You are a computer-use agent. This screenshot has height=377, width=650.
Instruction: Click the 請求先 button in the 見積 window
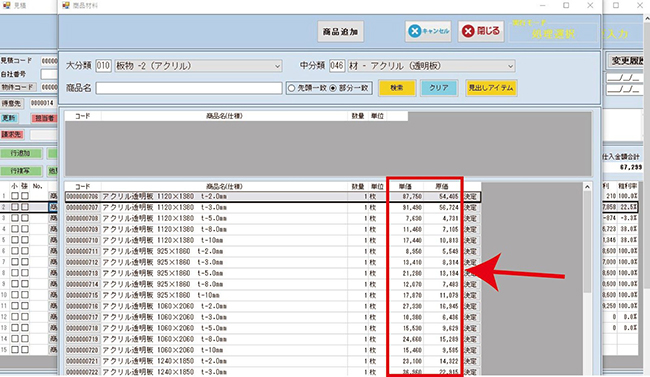pyautogui.click(x=12, y=134)
